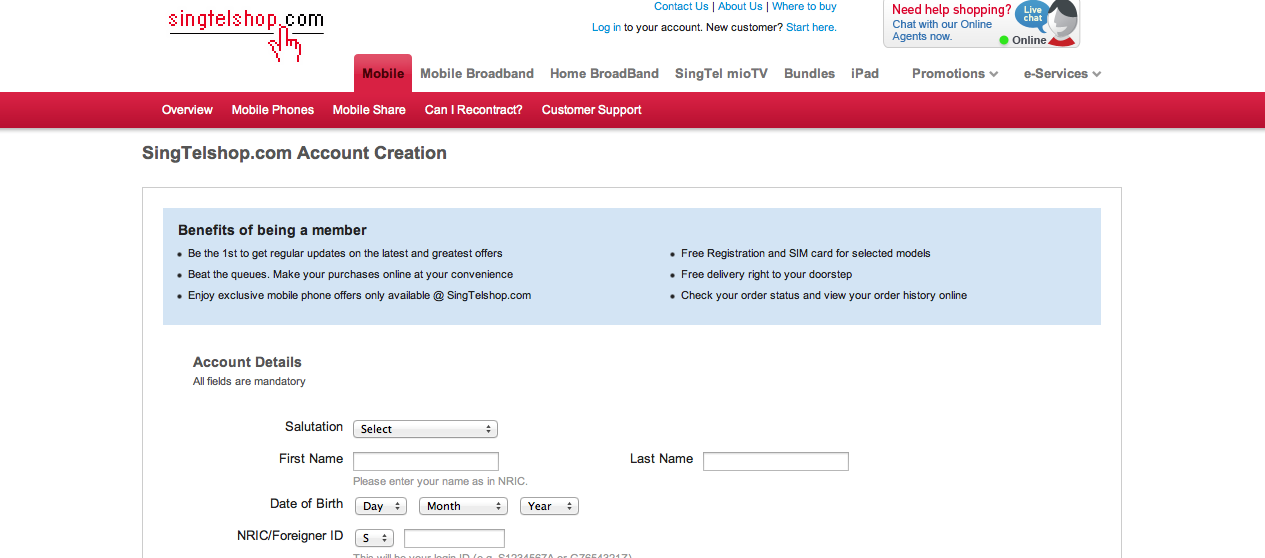Click the singtelshop.com logo

pyautogui.click(x=246, y=33)
